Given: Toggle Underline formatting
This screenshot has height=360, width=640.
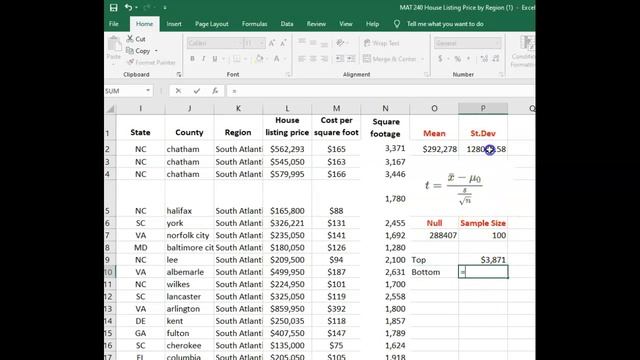Looking at the screenshot, I should (215, 59).
